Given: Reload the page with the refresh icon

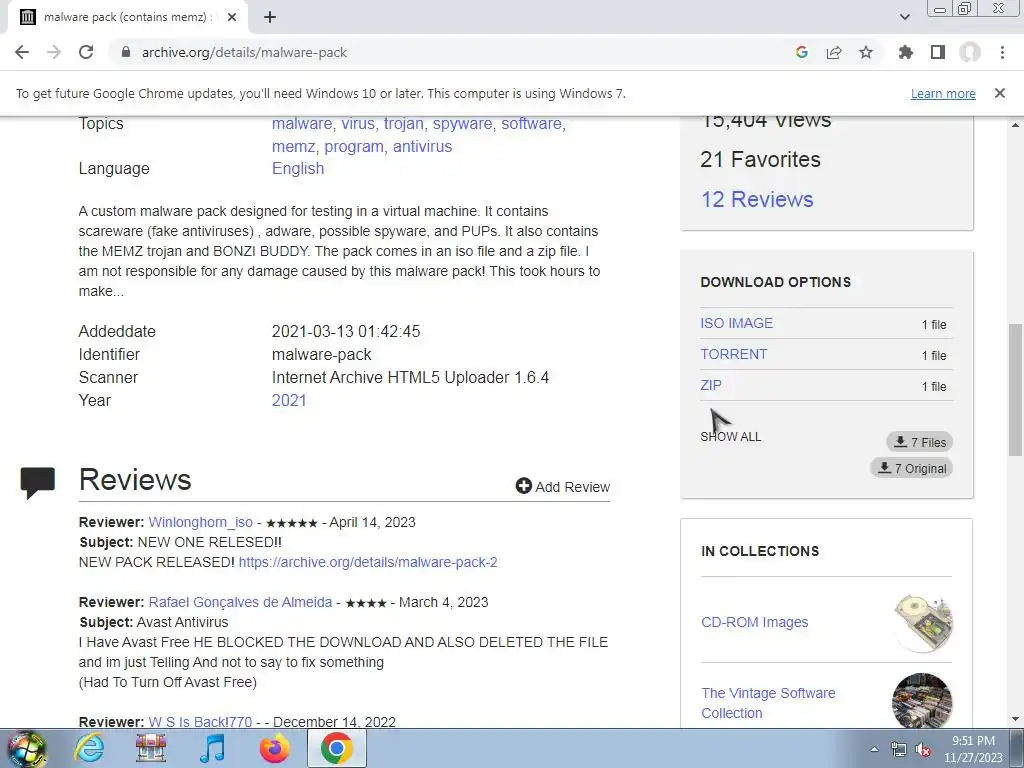Looking at the screenshot, I should (x=86, y=52).
